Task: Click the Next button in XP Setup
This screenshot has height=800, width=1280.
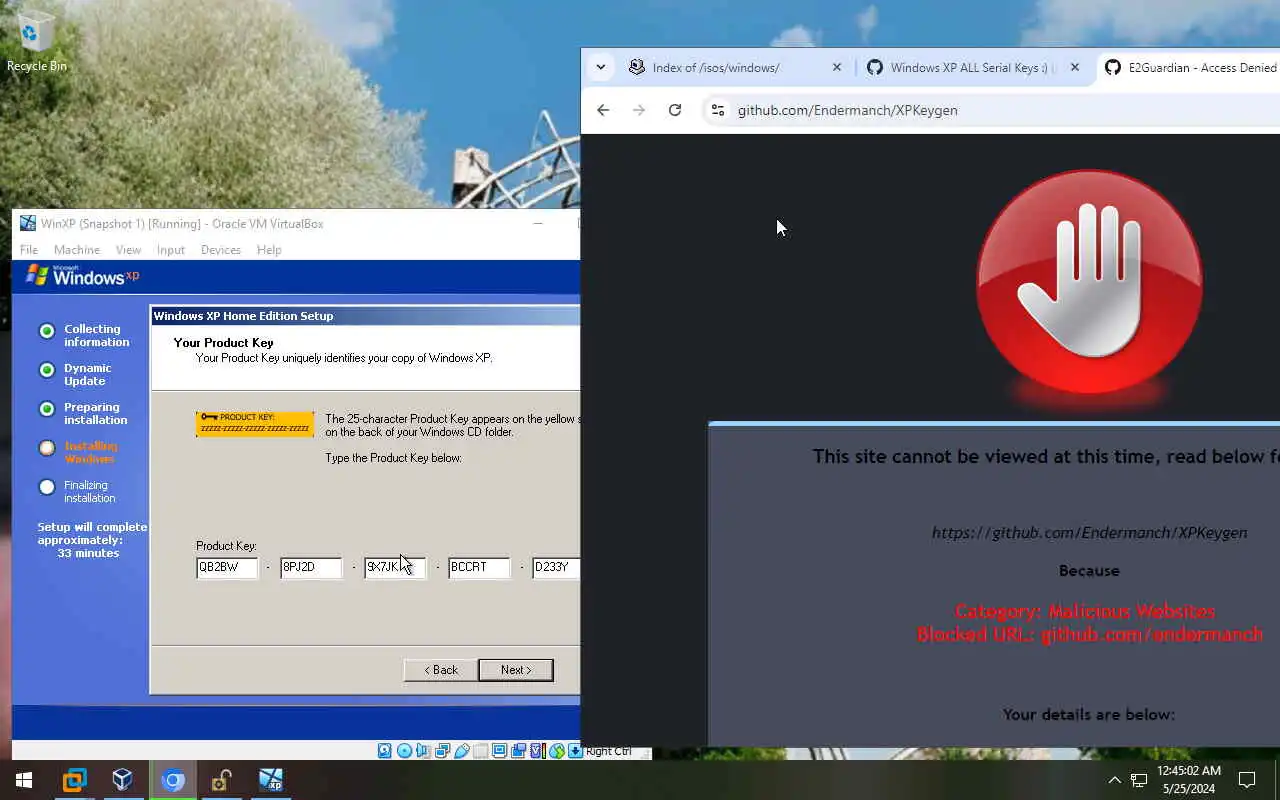Action: click(516, 670)
